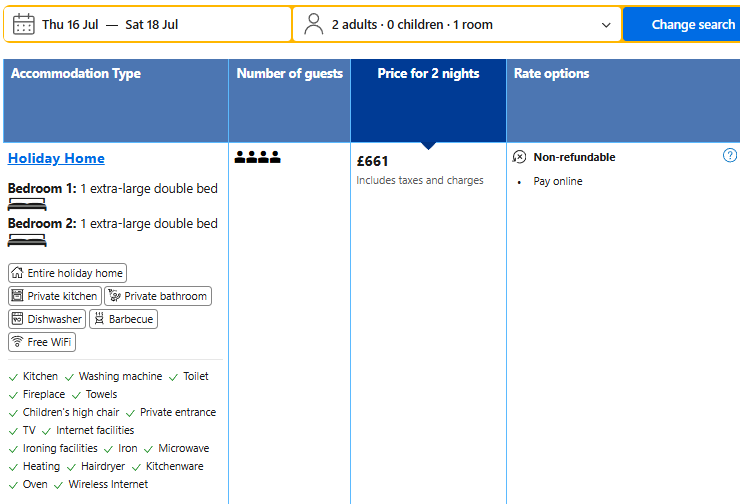Click the Private kitchen badge
Image resolution: width=740 pixels, height=504 pixels.
[55, 296]
